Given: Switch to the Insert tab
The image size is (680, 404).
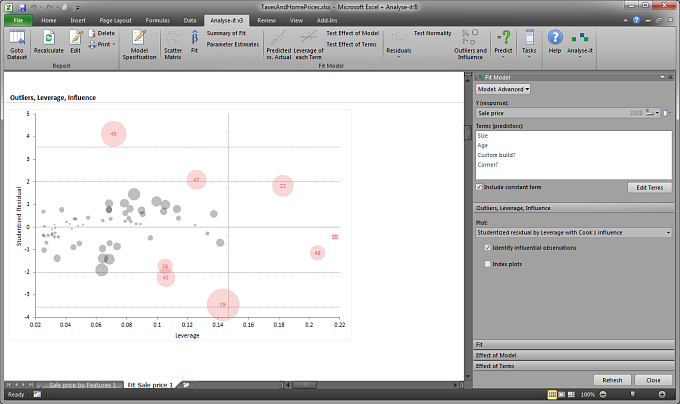Looking at the screenshot, I should [78, 20].
